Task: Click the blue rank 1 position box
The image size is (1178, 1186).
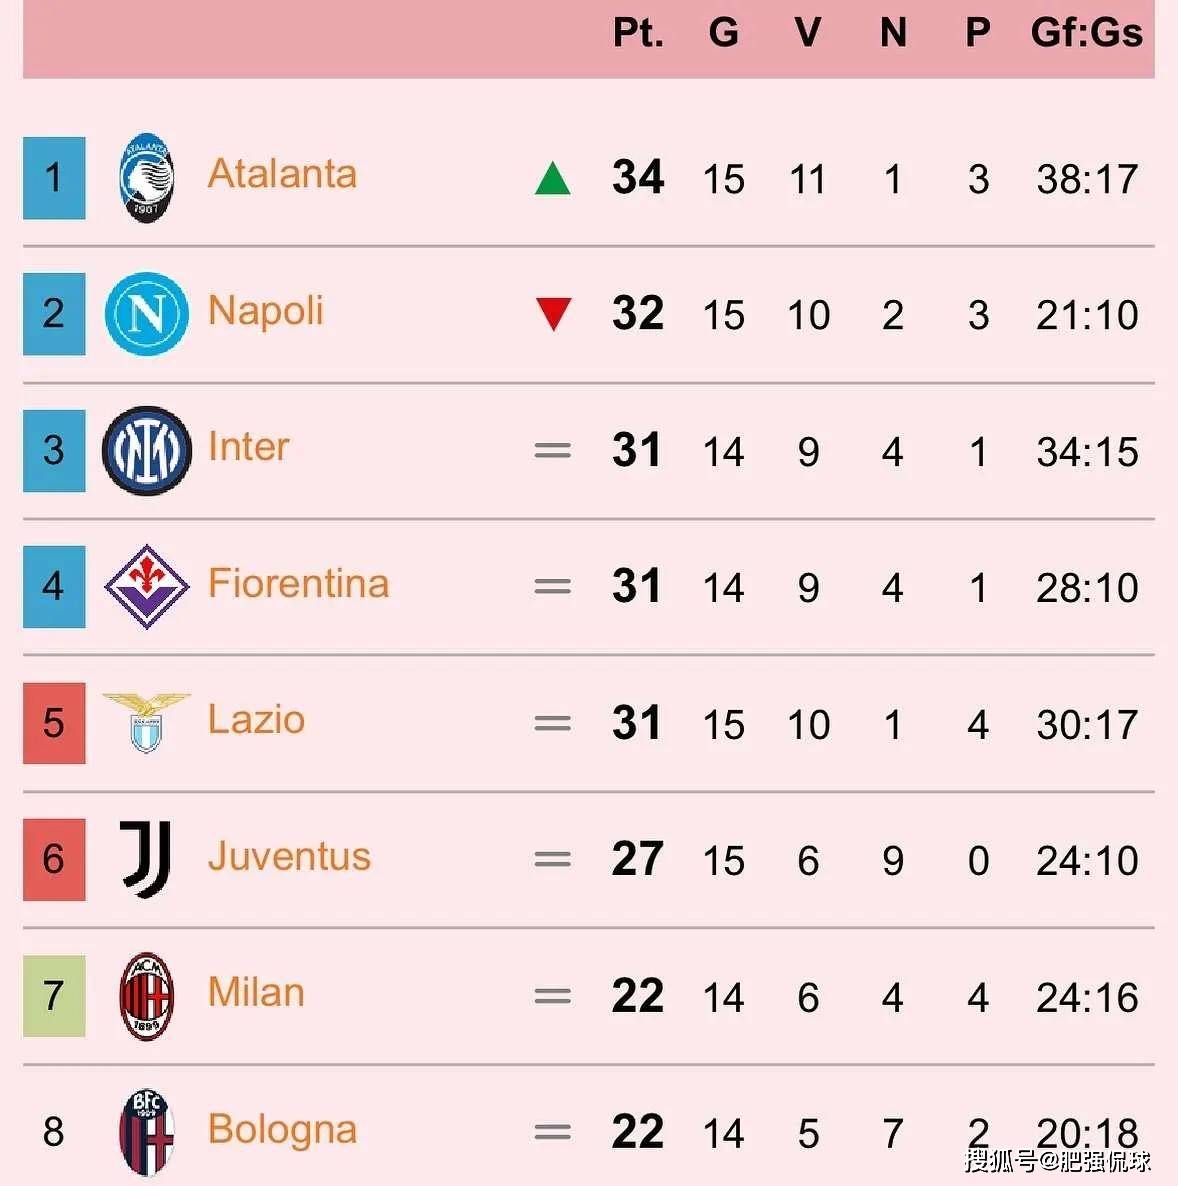Action: click(54, 178)
